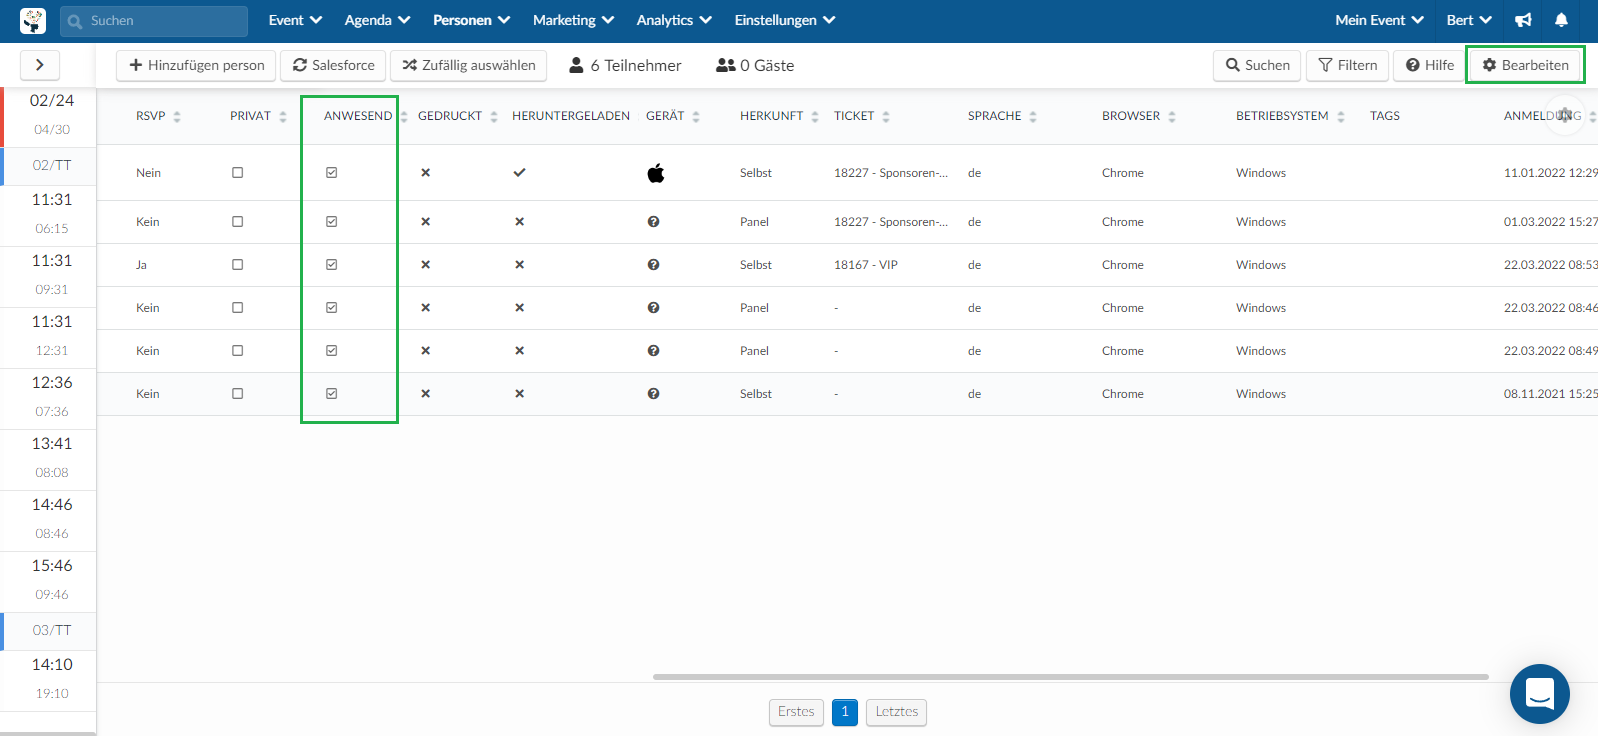The image size is (1598, 736).
Task: Open the announcements megaphone icon
Action: point(1523,20)
